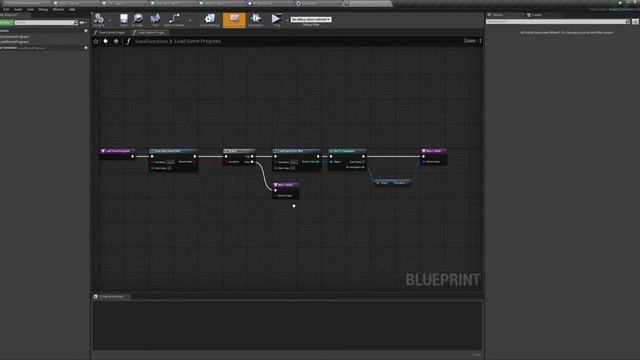Focus the Details panel search field
Viewport: 640px width, 360px height.
(558, 22)
